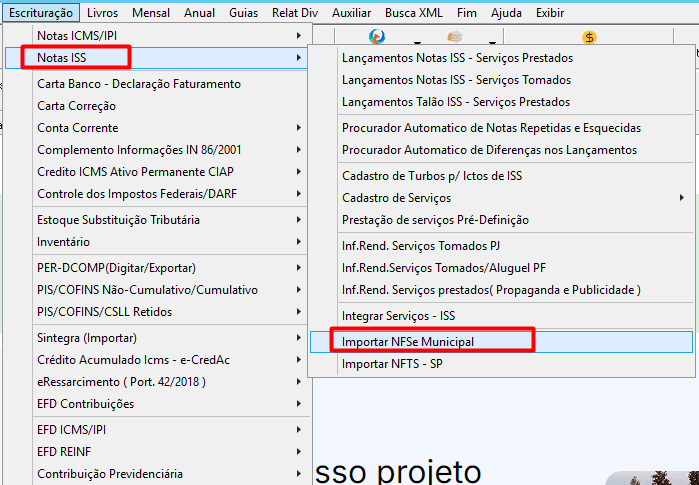Open Inf.Rend. Serviços prestados (Propaganda e Publicidade)
699x485 pixels.
click(x=502, y=290)
